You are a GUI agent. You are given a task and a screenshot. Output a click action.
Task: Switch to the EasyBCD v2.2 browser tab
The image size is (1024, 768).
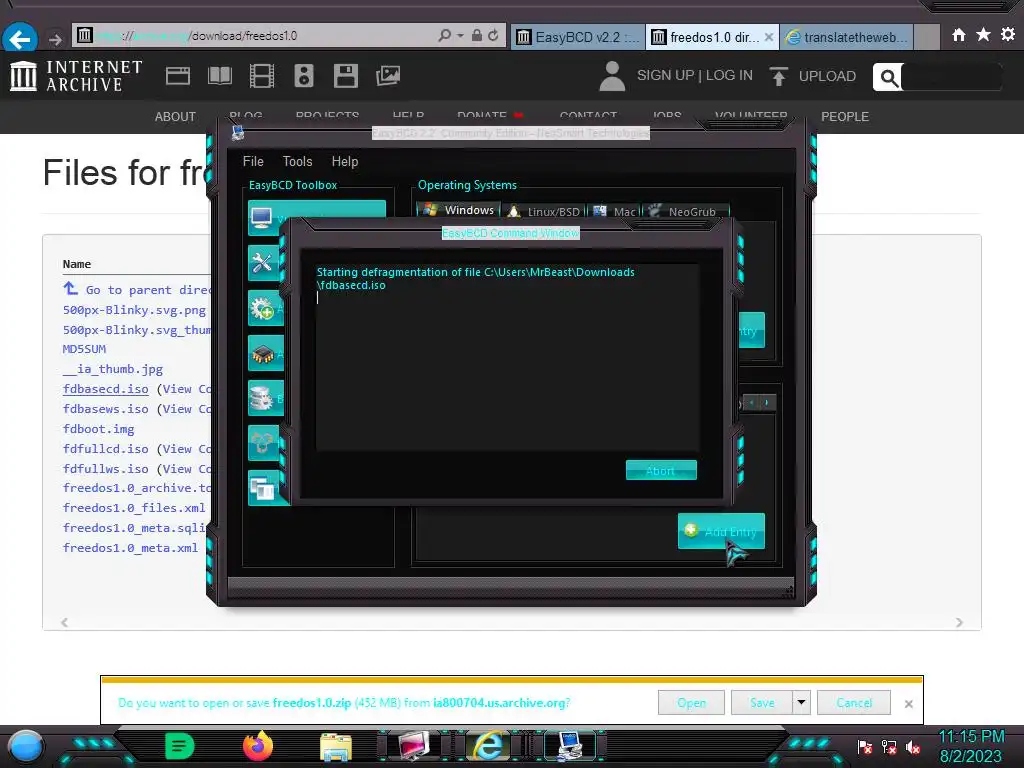(578, 37)
